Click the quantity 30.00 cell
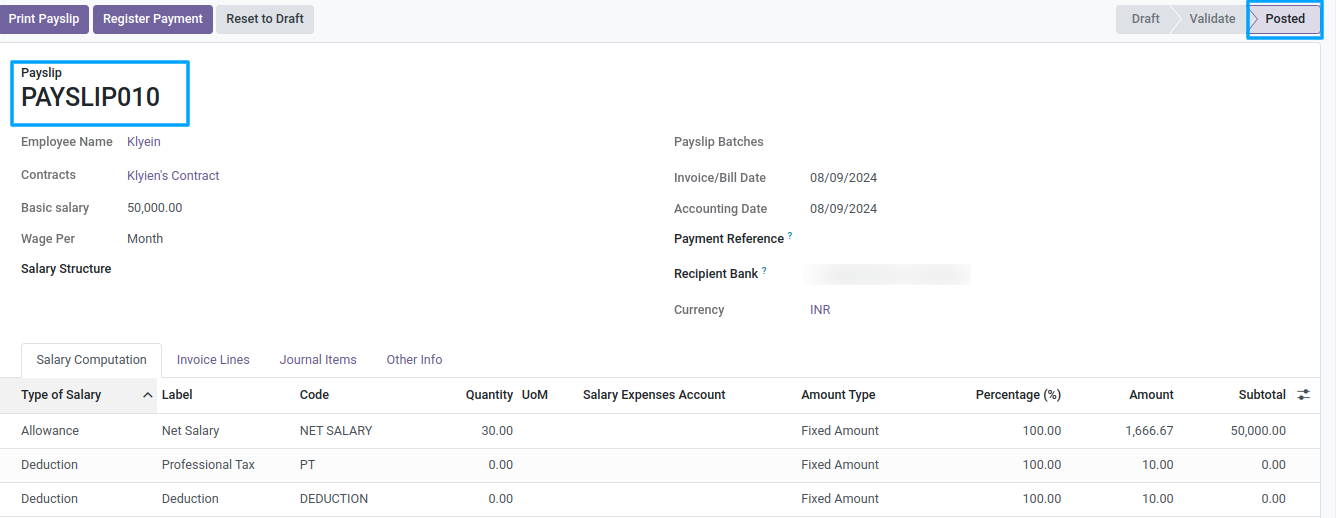1336x518 pixels. pyautogui.click(x=497, y=431)
